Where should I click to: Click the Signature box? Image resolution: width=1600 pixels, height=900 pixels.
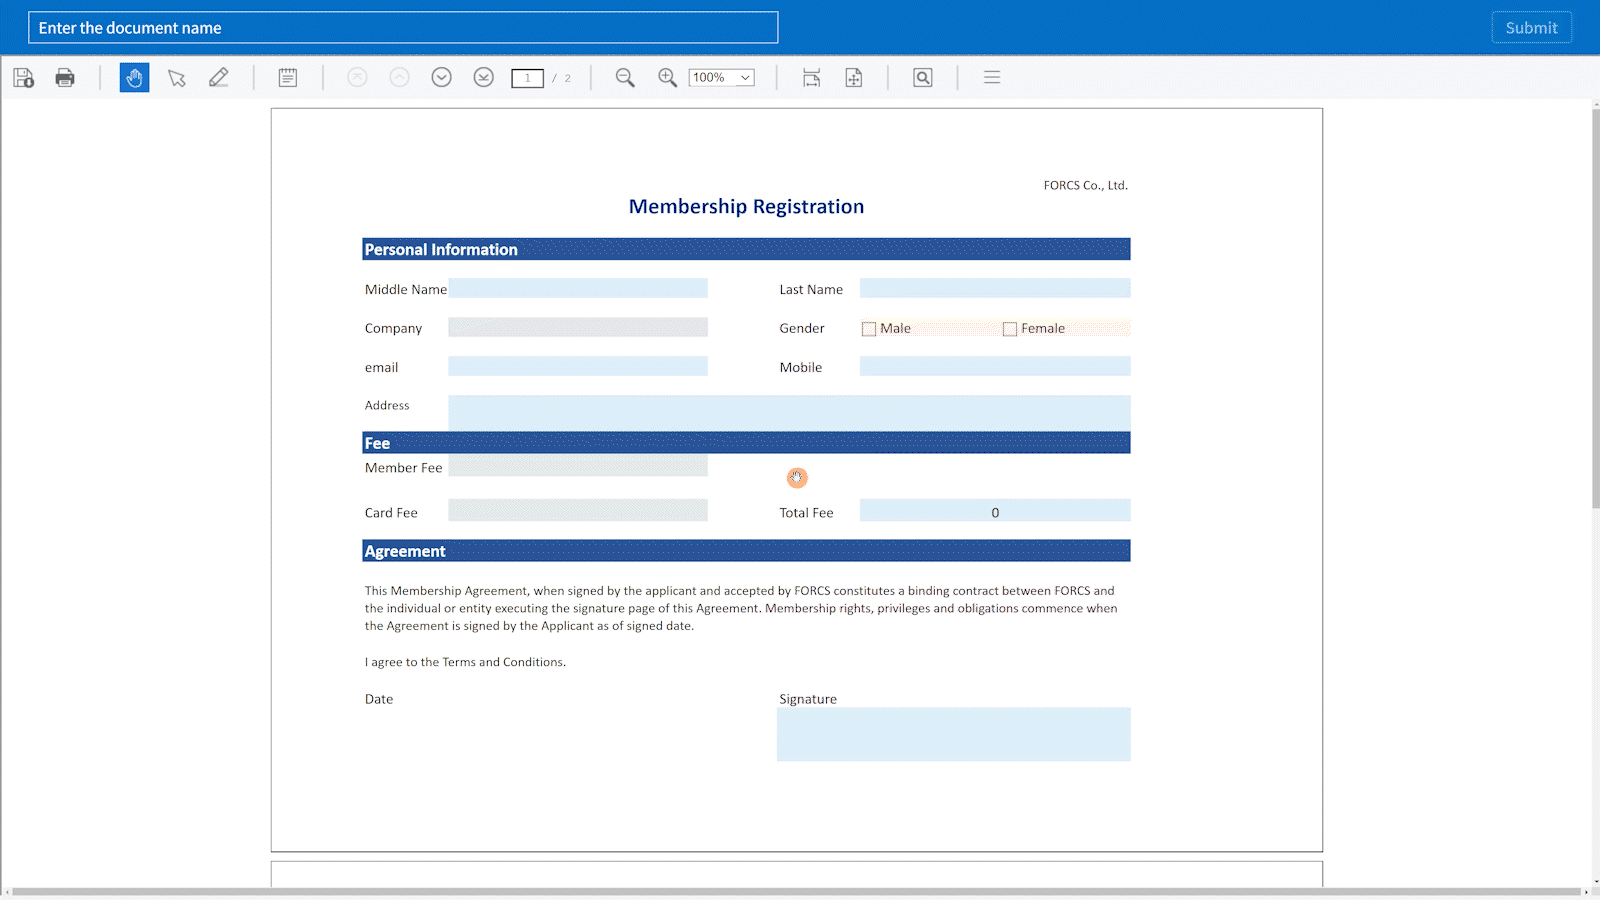954,734
